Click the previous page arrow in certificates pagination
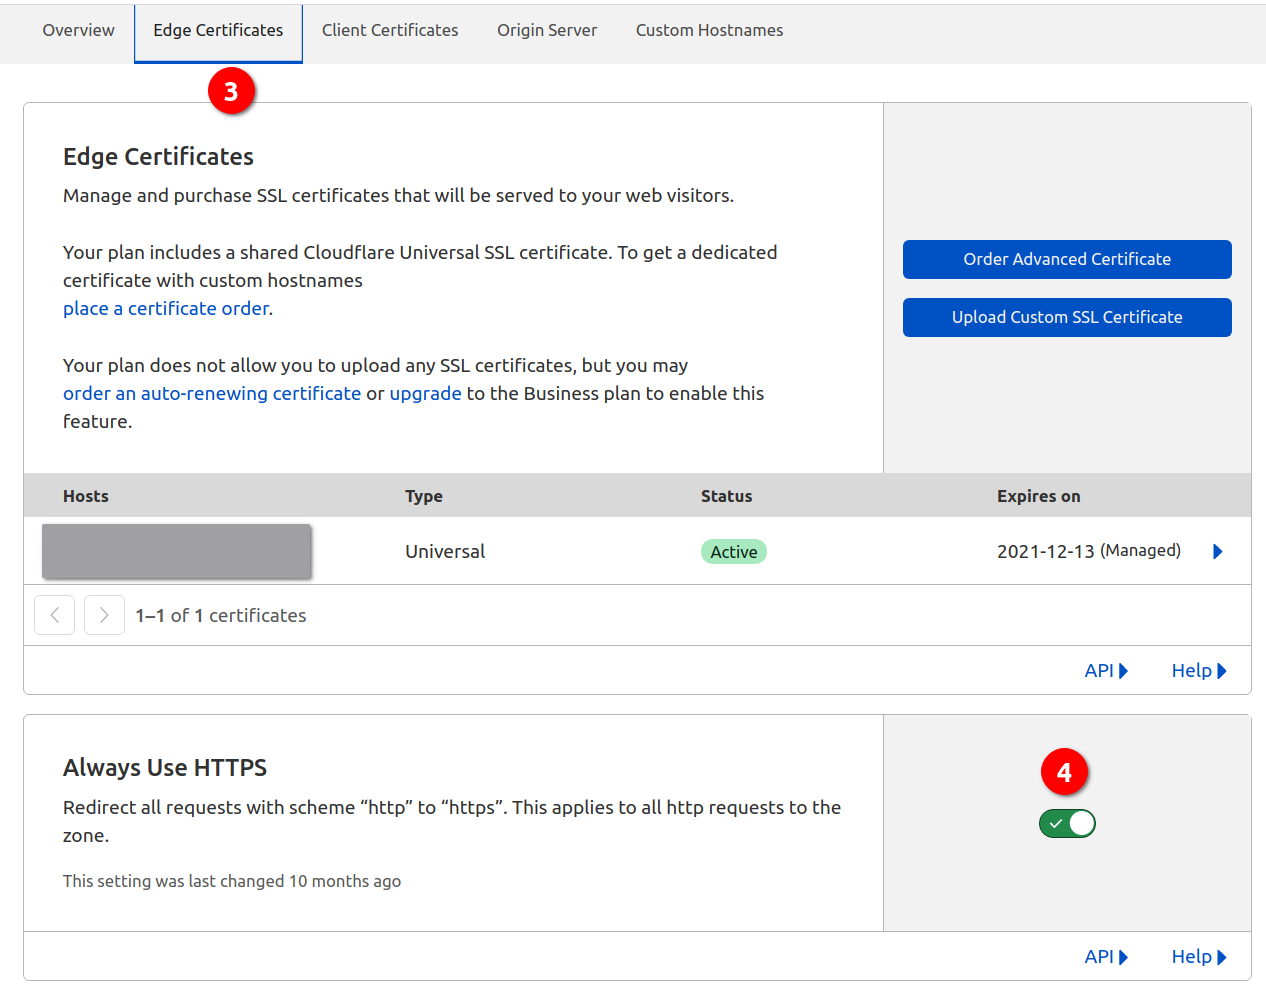This screenshot has width=1266, height=1008. click(55, 615)
